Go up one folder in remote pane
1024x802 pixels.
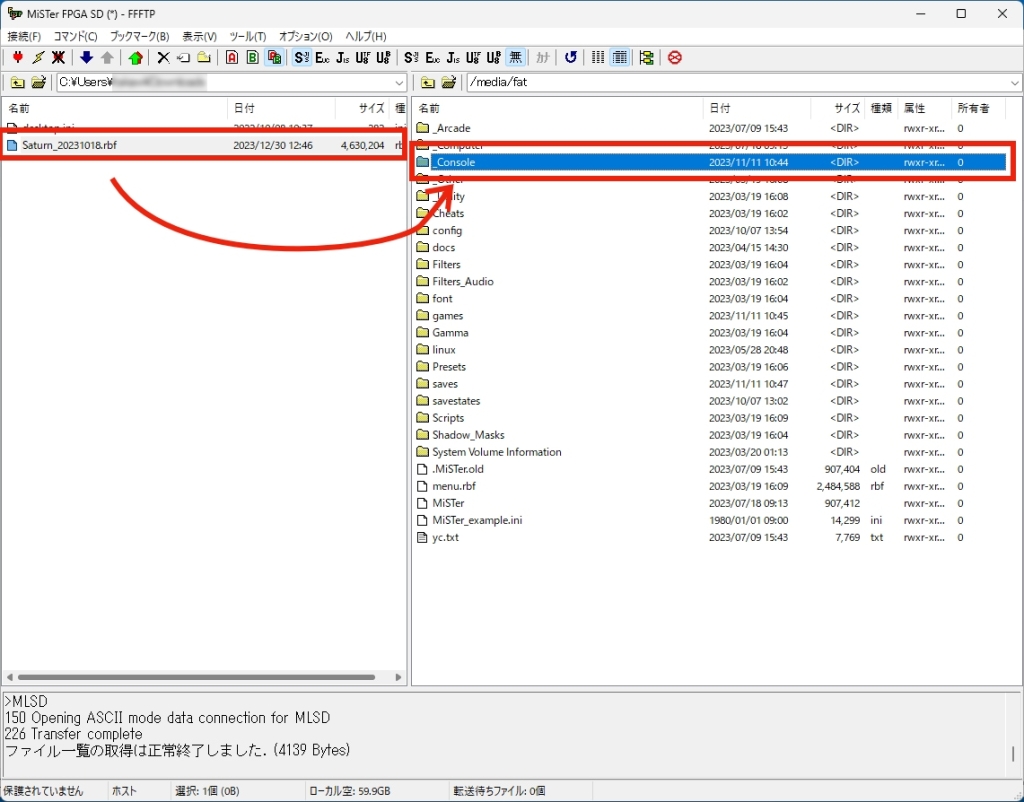pos(428,82)
